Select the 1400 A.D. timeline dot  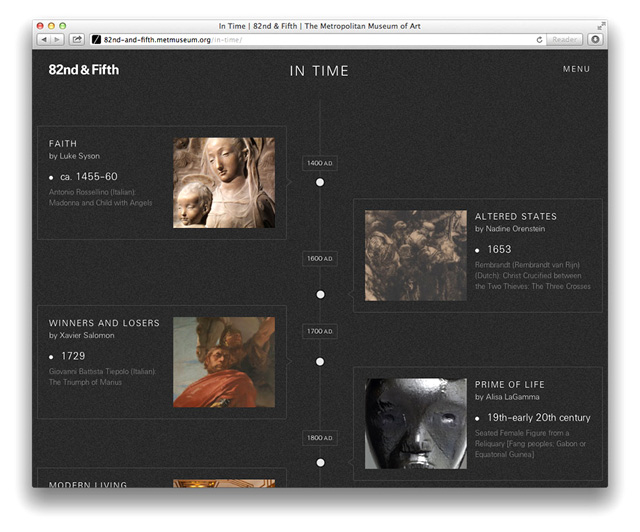(x=320, y=182)
